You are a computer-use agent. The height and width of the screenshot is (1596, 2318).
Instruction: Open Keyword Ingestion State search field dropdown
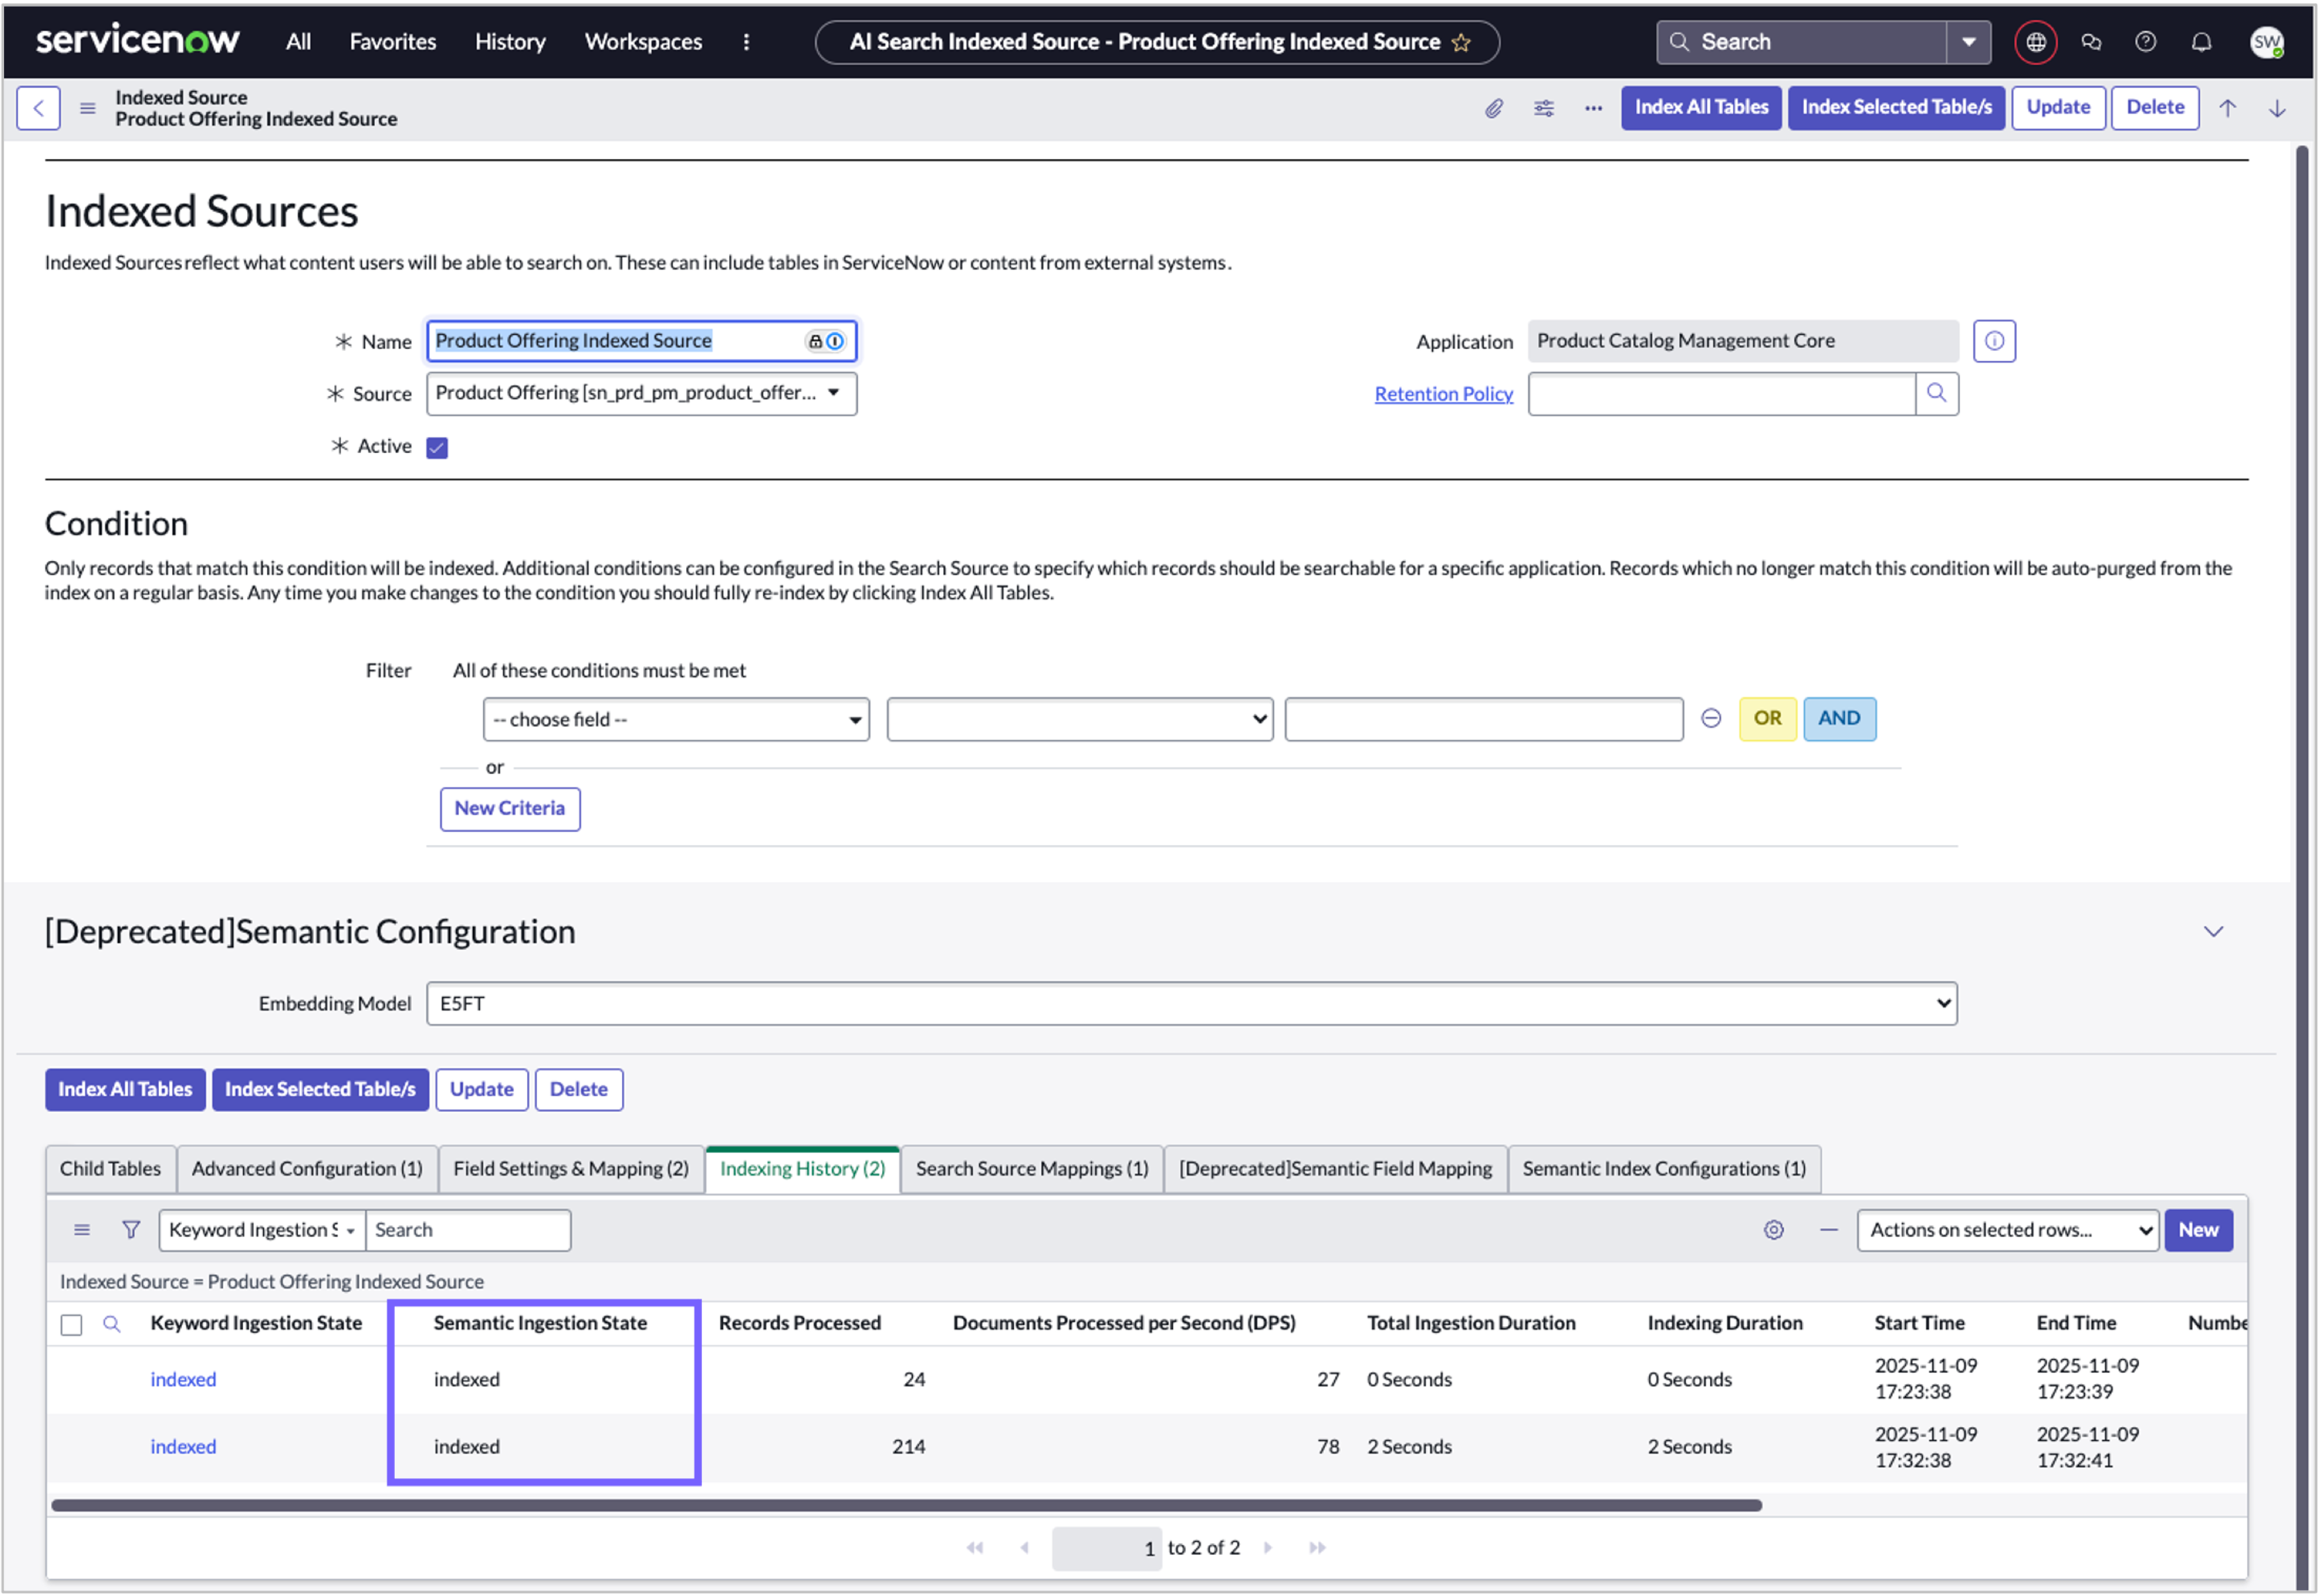(x=262, y=1230)
